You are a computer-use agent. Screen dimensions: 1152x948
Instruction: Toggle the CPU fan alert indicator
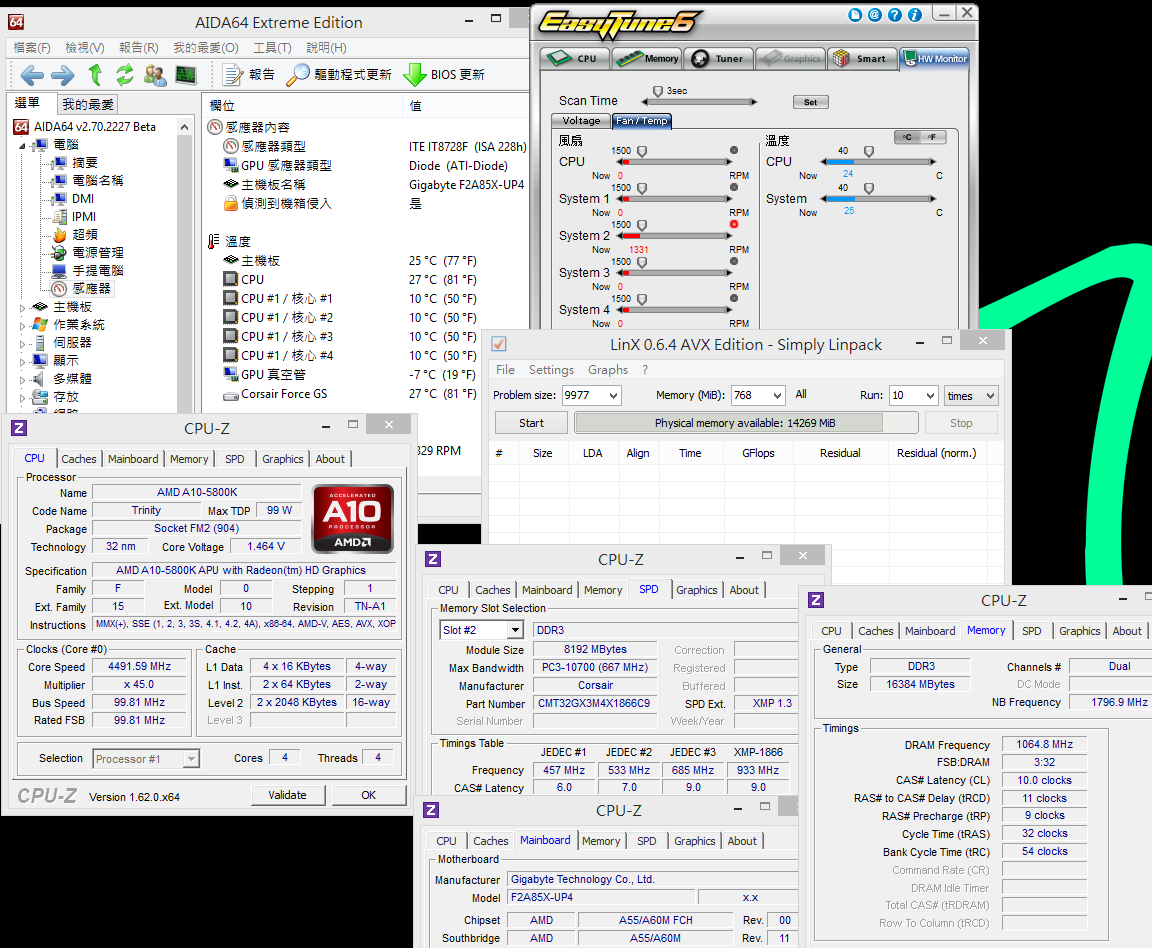734,150
